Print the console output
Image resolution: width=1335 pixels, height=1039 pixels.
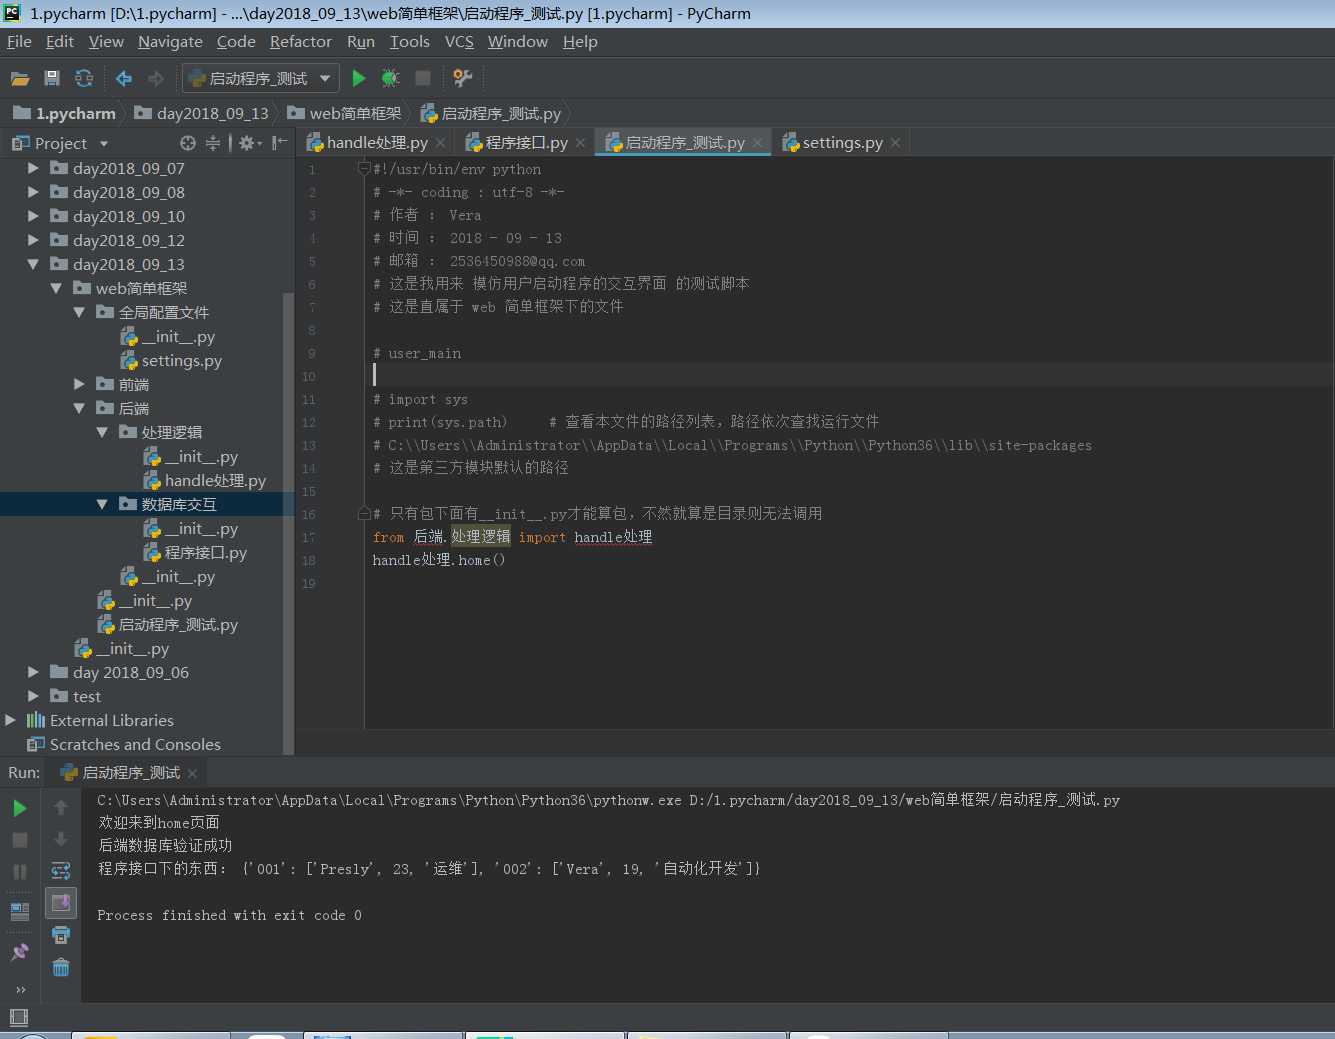click(61, 935)
